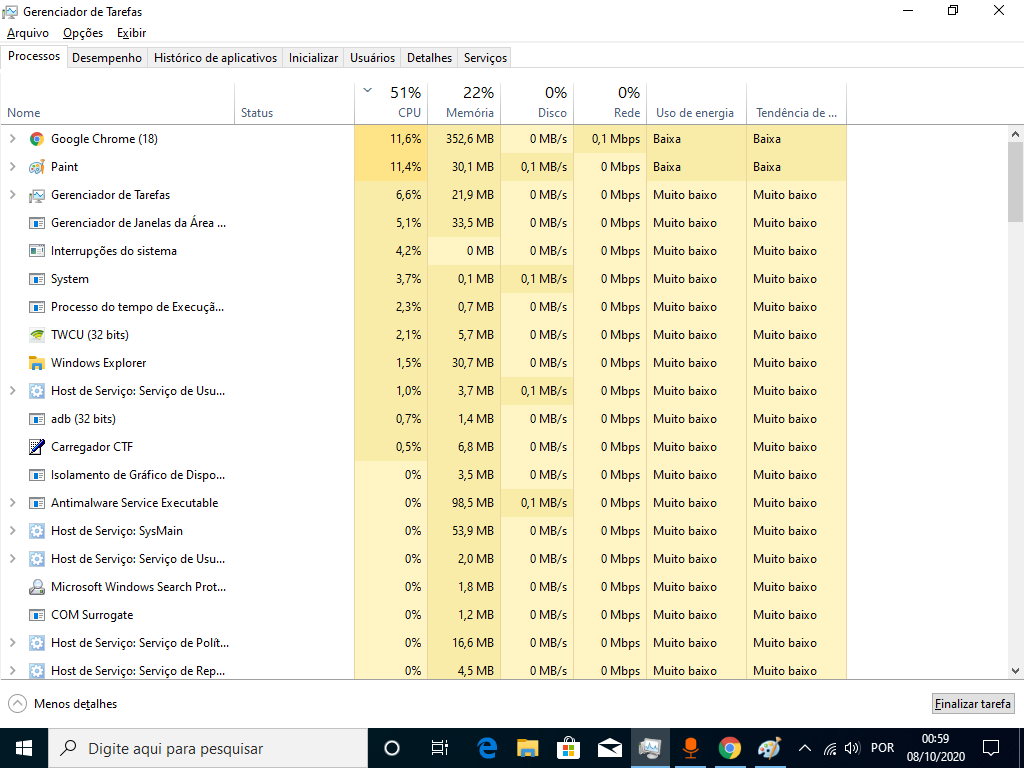Click the Interrupções do sistema icon
This screenshot has width=1024, height=768.
click(x=37, y=251)
